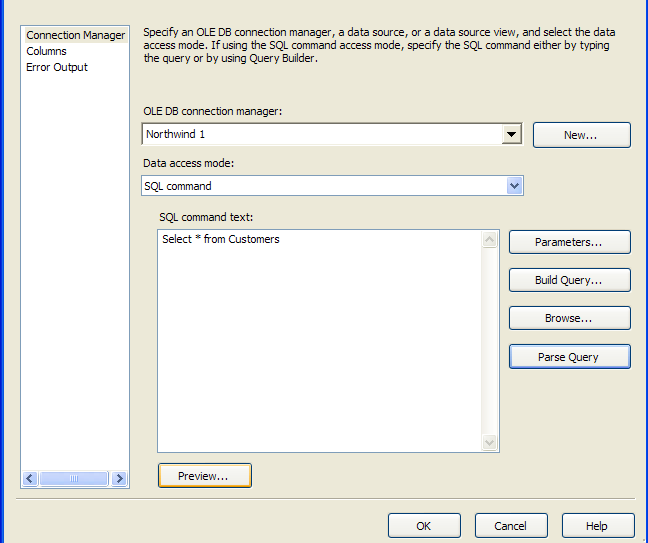This screenshot has height=543, width=648.
Task: Expand the OLE DB connection manager dropdown arrow
Action: pyautogui.click(x=511, y=134)
